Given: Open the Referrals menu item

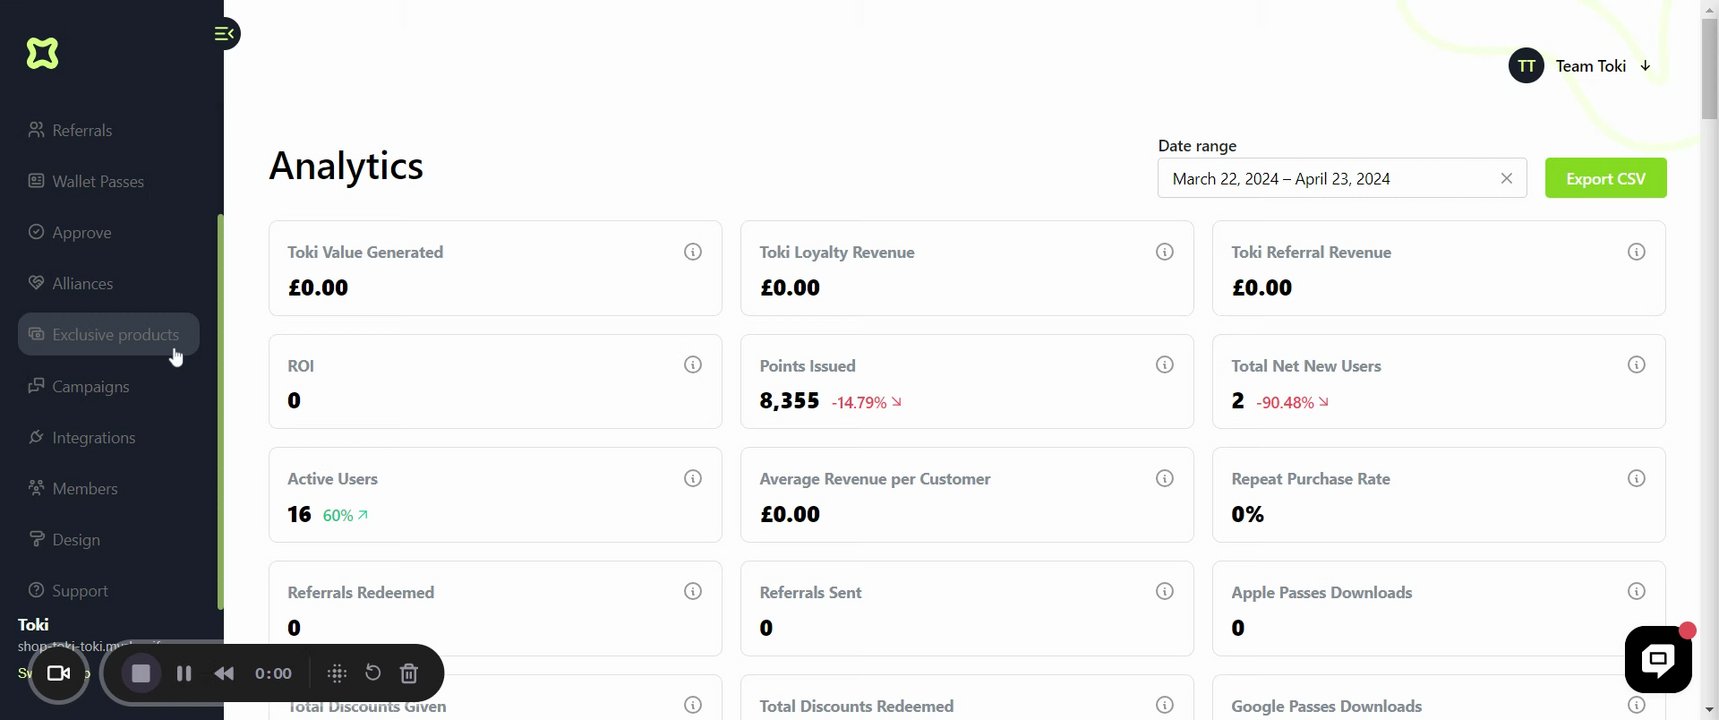Looking at the screenshot, I should 82,130.
